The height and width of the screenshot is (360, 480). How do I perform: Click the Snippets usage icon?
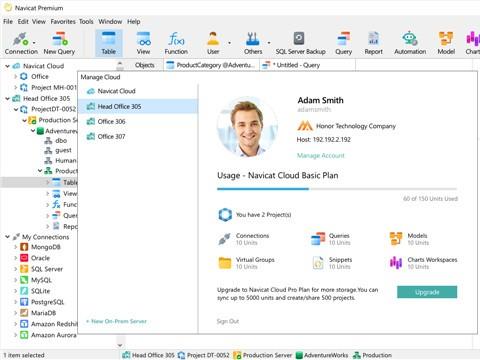pyautogui.click(x=318, y=263)
